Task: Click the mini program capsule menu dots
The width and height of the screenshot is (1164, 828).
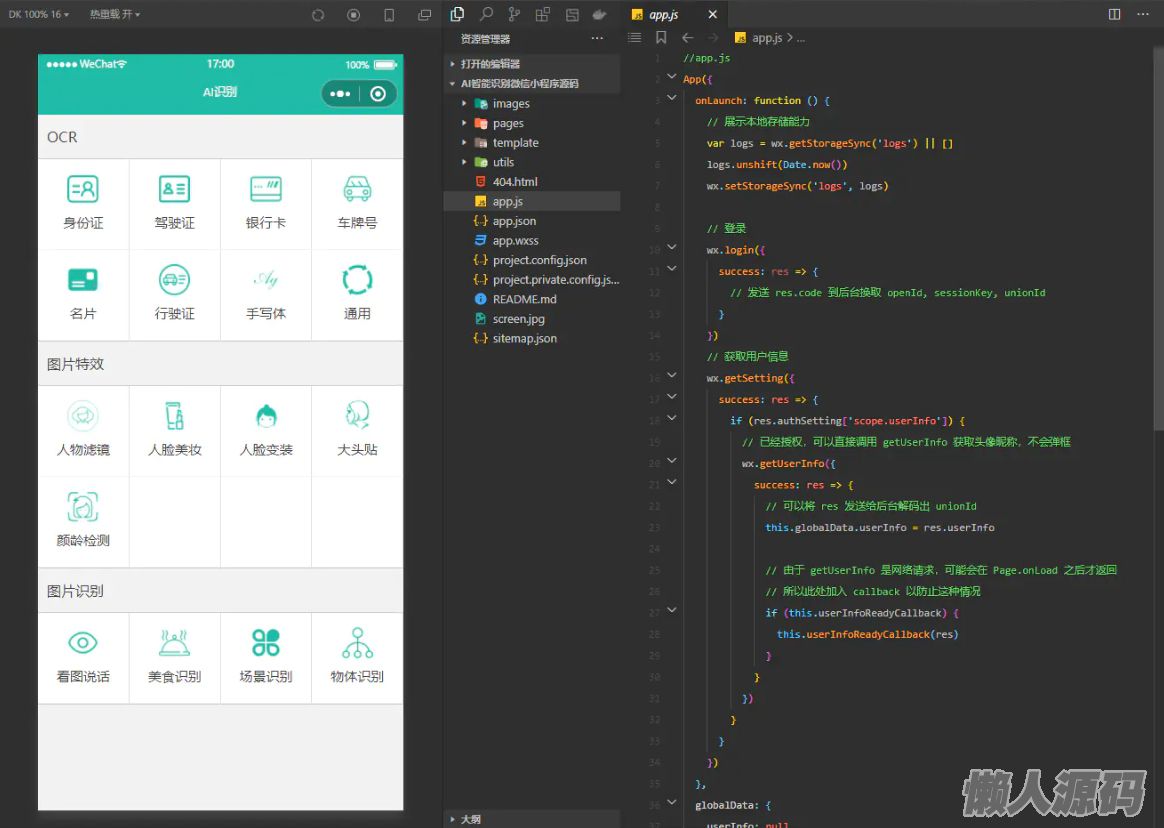Action: (341, 94)
